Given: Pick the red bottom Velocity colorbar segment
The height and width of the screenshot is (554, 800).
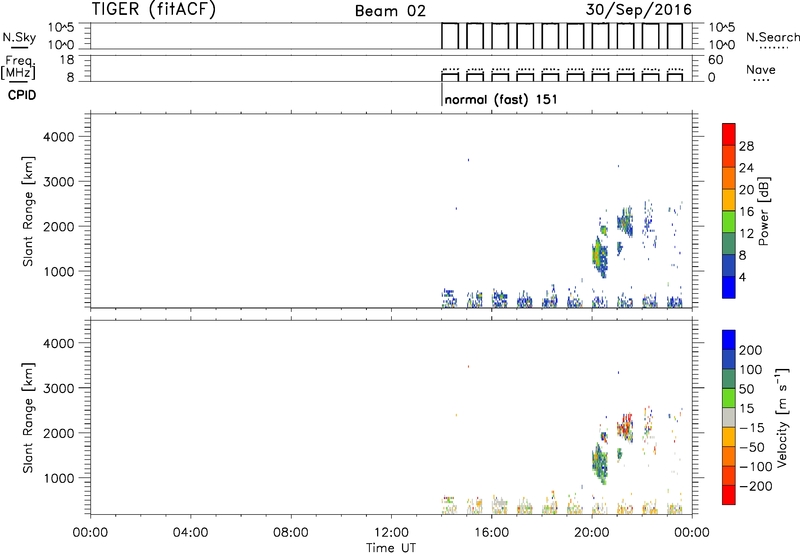Looking at the screenshot, I should pos(729,495).
